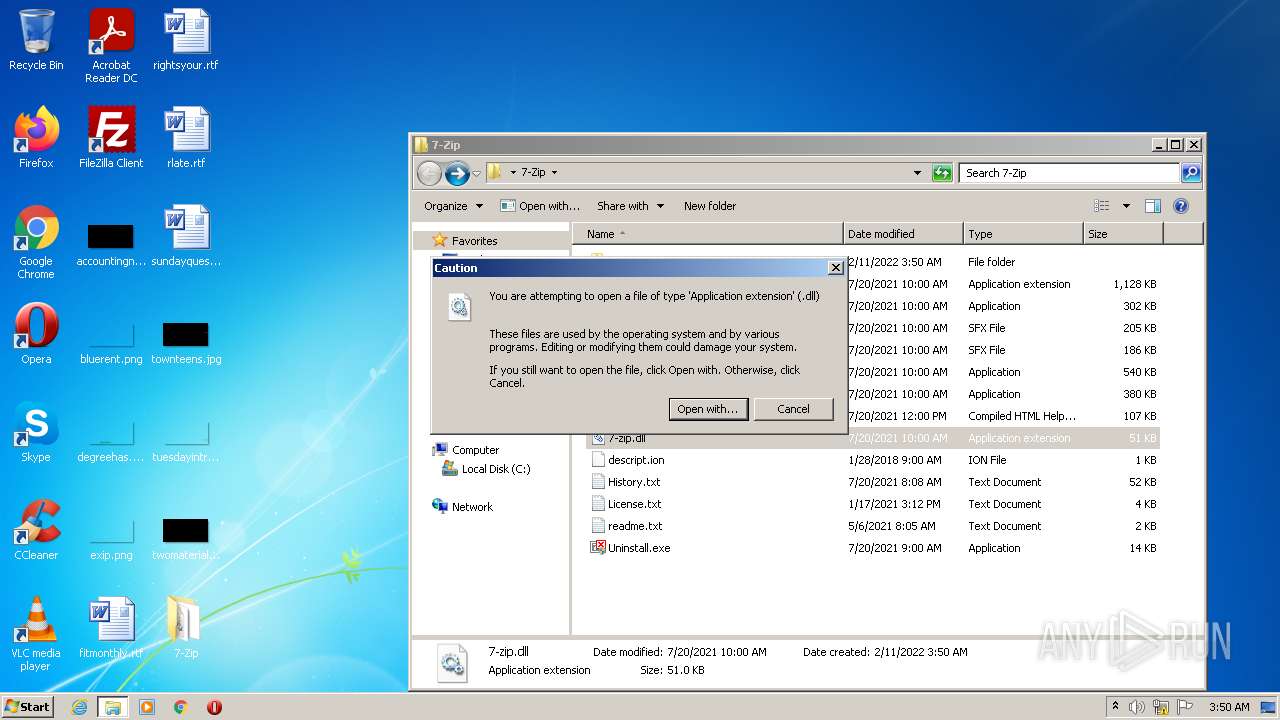Image resolution: width=1280 pixels, height=720 pixels.
Task: Sort by Size column header
Action: [1123, 234]
